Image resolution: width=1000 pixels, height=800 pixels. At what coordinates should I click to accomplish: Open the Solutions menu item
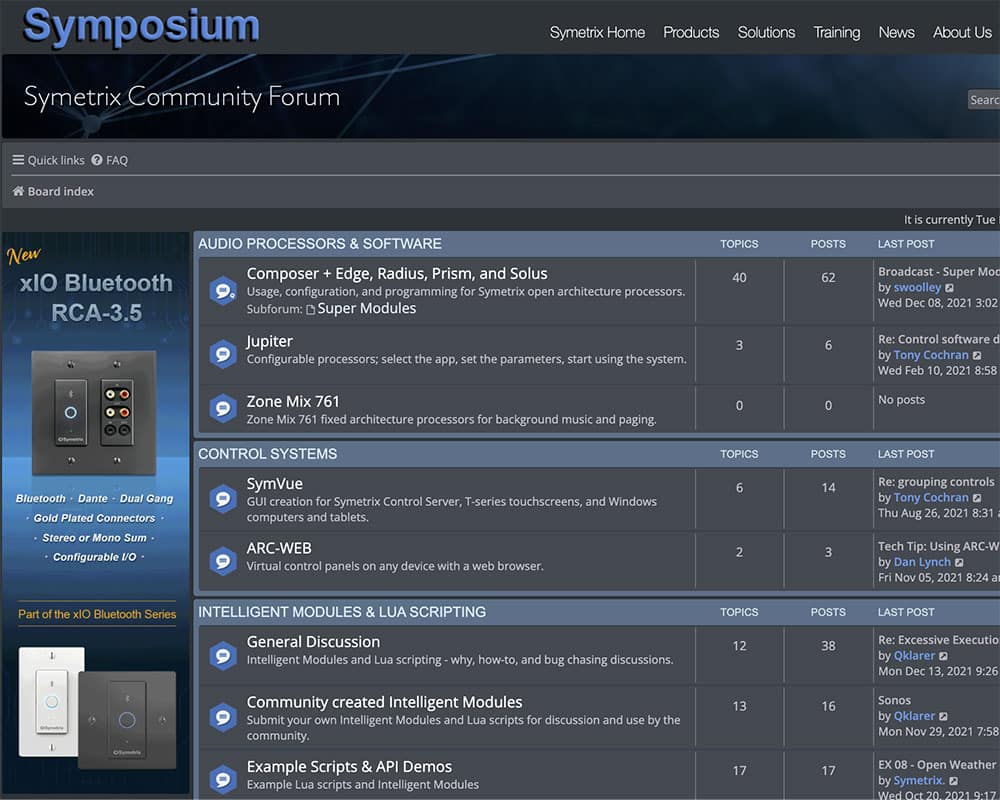click(767, 32)
